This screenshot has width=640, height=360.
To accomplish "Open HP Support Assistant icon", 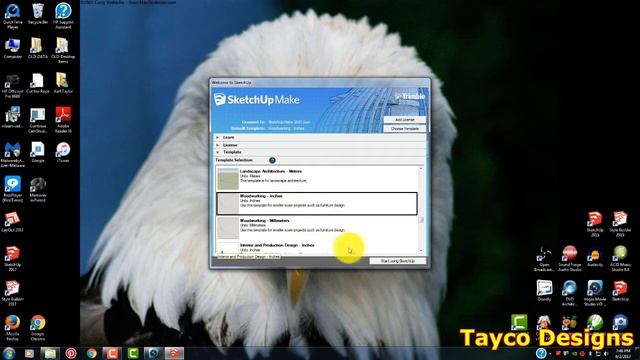I will [63, 16].
